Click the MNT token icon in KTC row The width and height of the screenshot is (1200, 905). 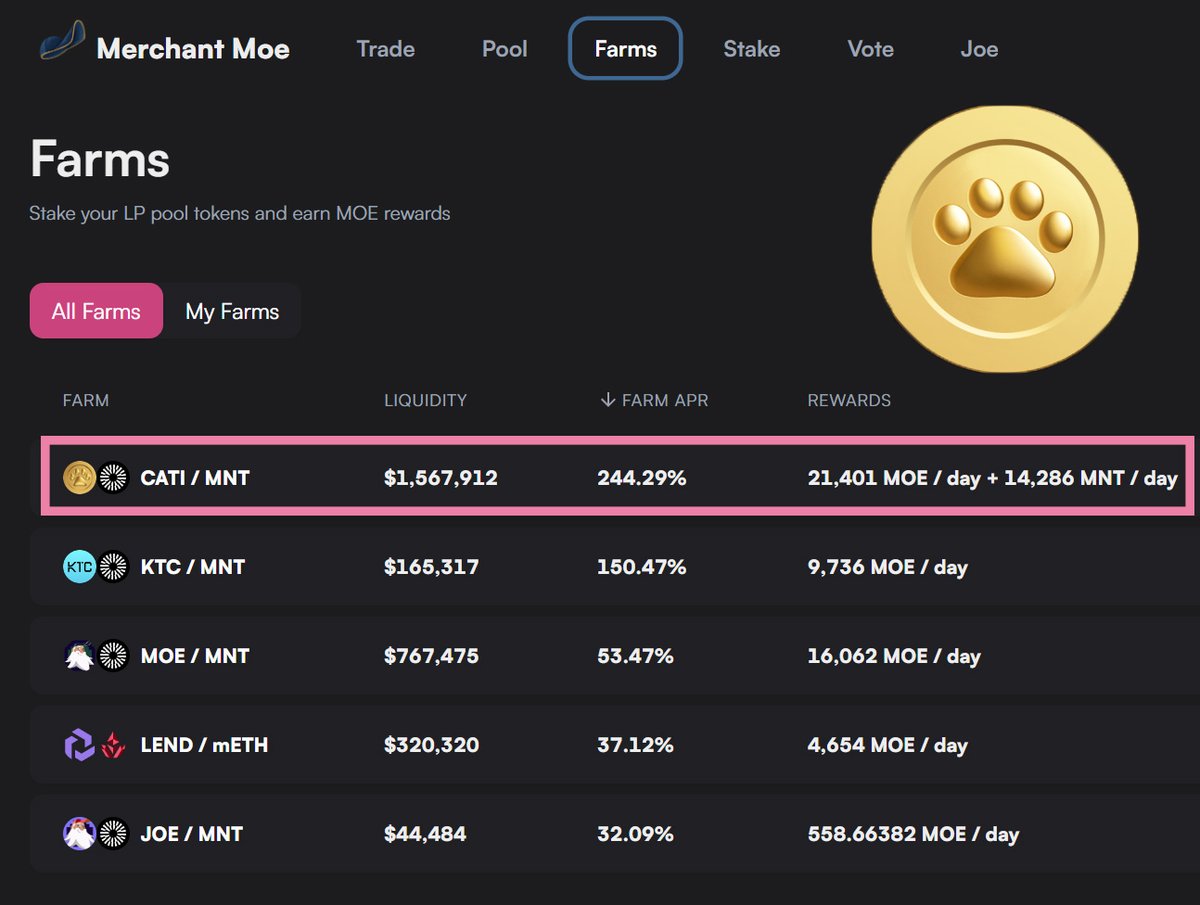pyautogui.click(x=113, y=567)
